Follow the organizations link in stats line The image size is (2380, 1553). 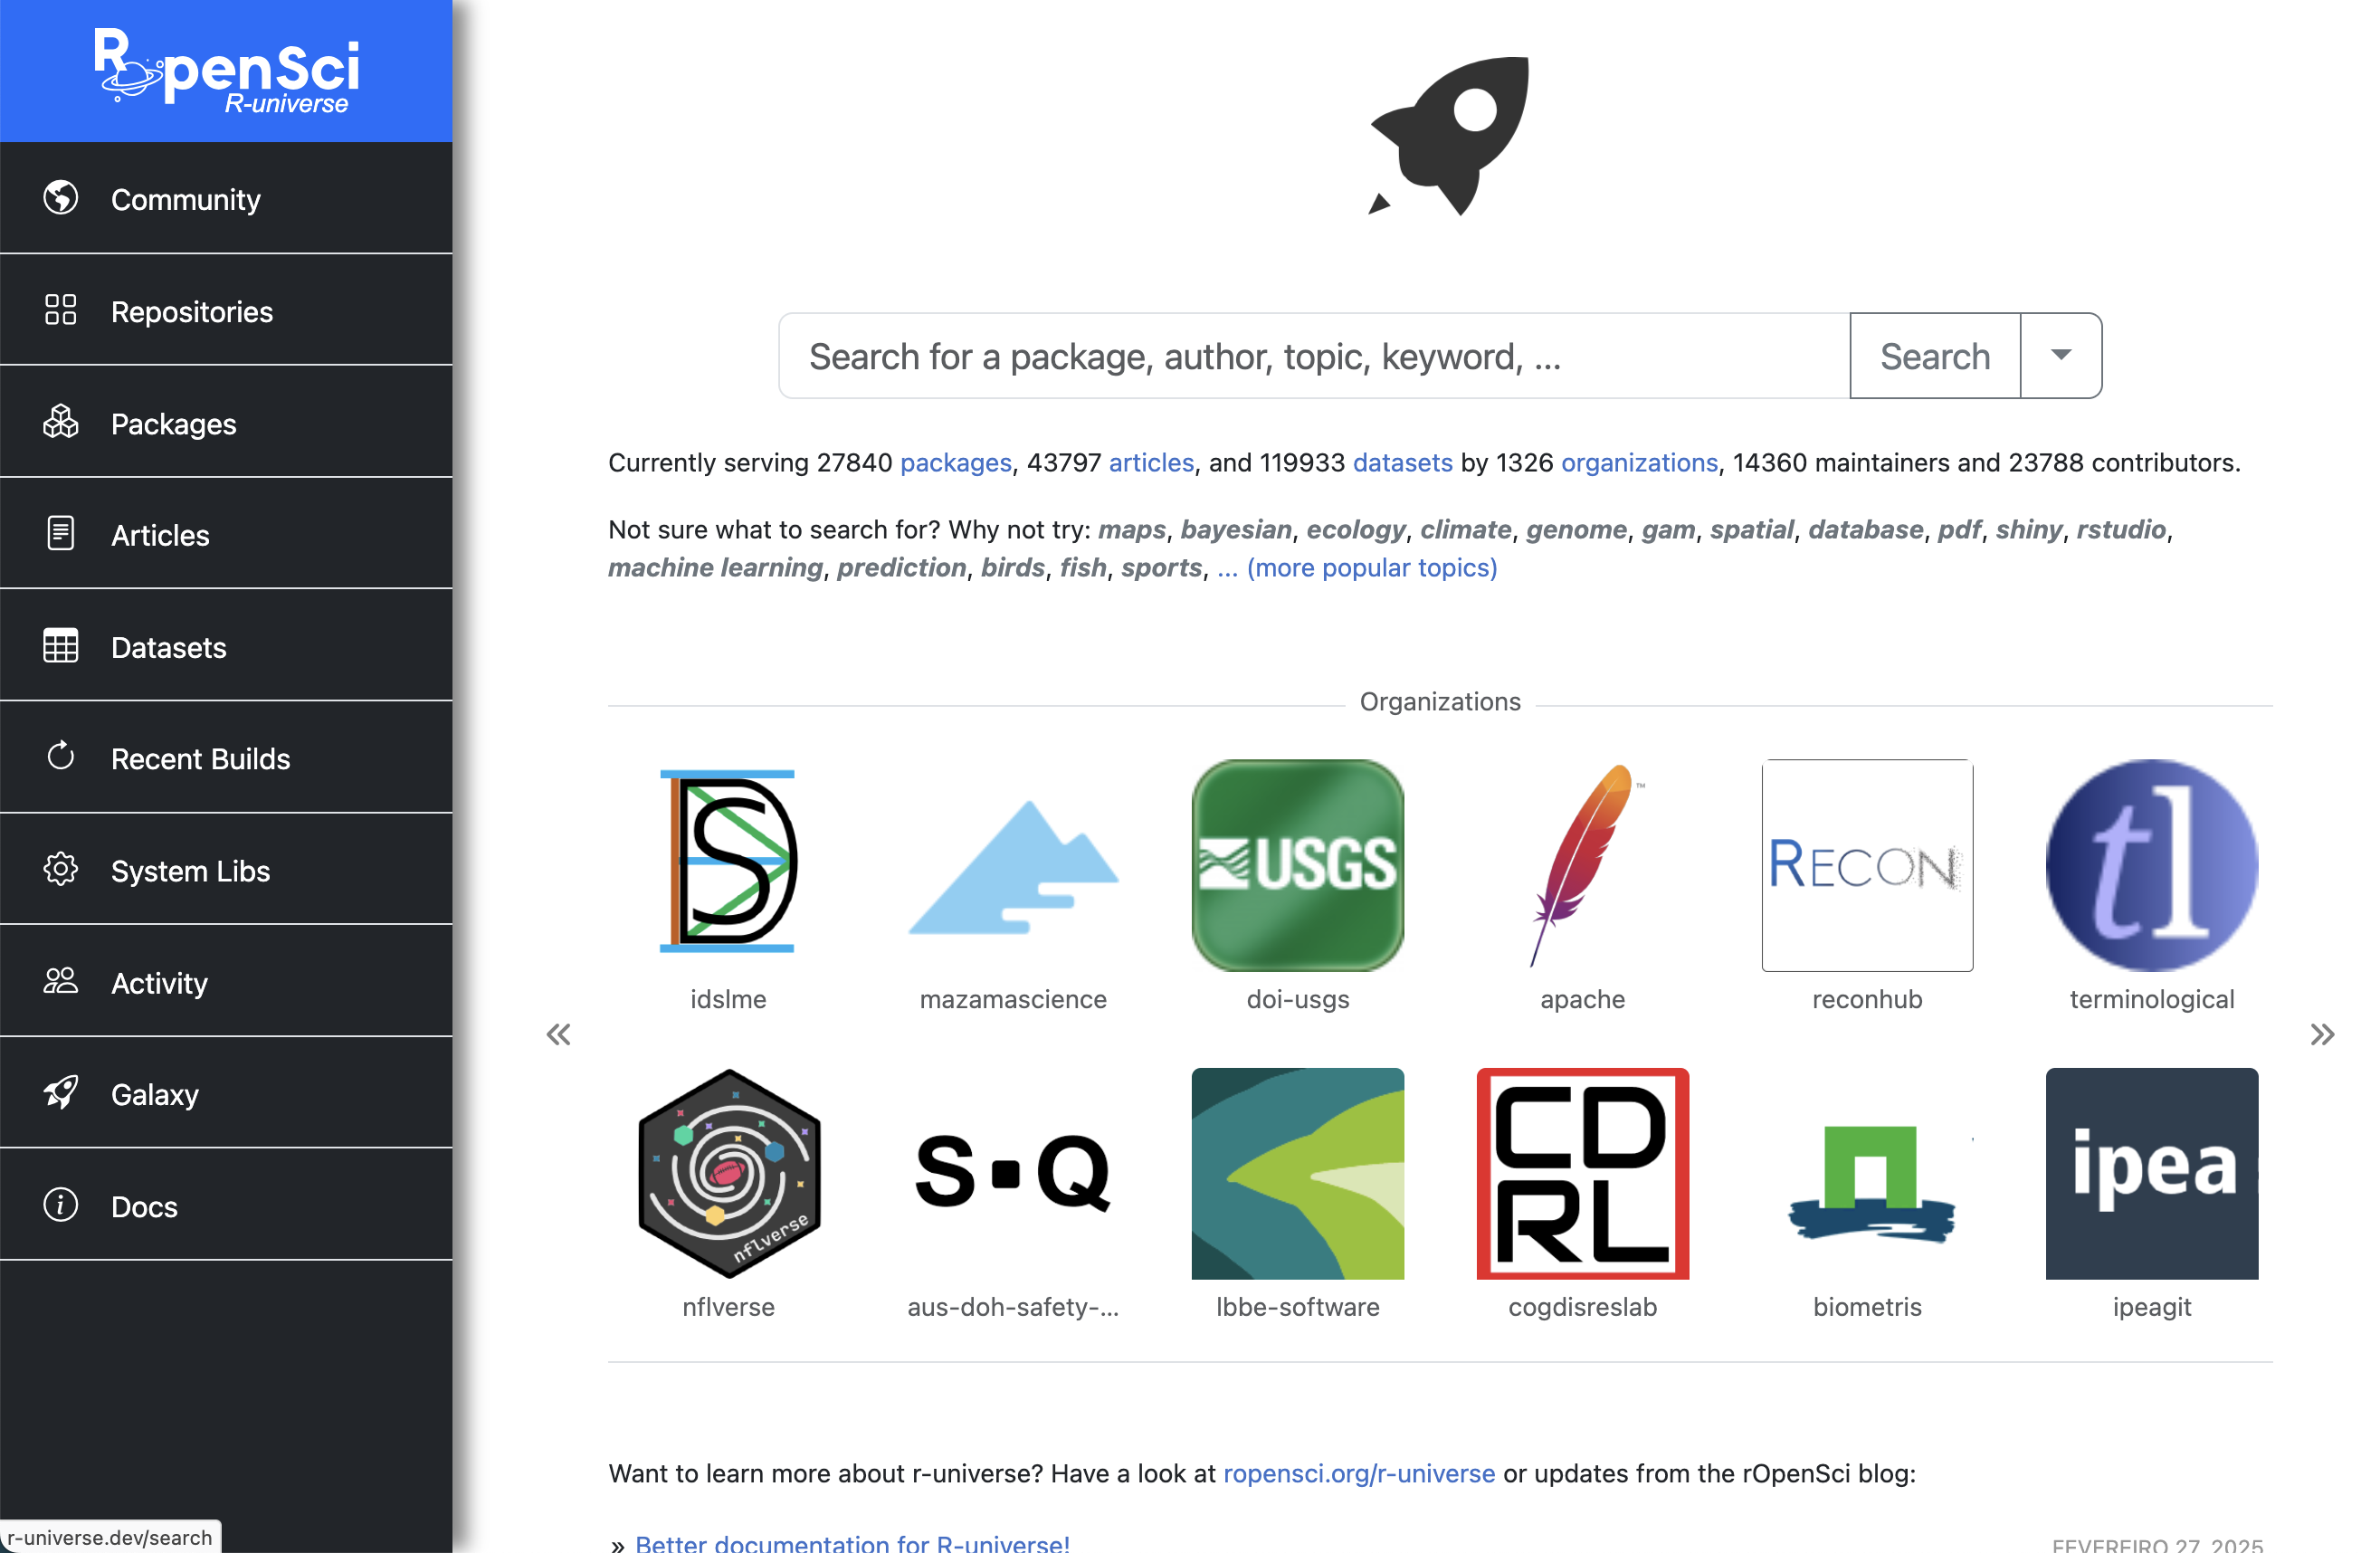[x=1639, y=462]
